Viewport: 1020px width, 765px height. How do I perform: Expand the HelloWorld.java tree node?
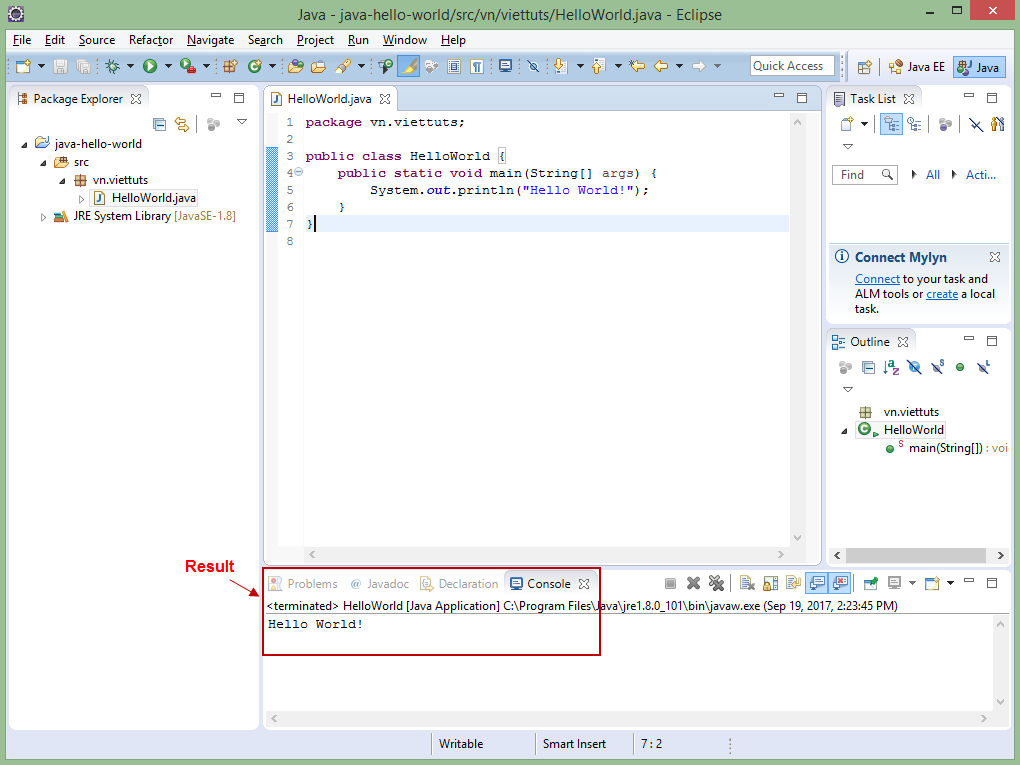pos(81,198)
